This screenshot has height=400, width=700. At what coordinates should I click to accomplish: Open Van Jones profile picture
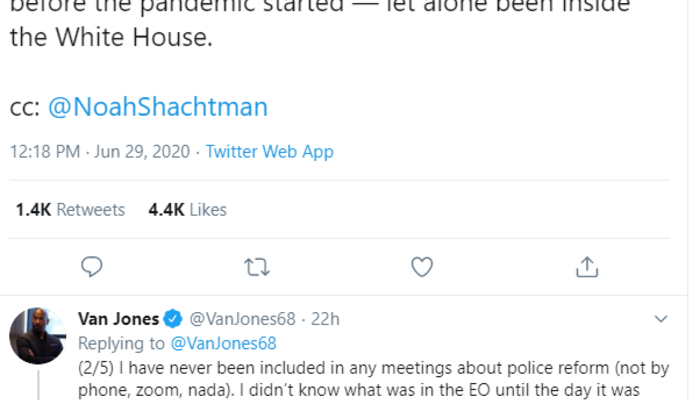click(x=38, y=336)
